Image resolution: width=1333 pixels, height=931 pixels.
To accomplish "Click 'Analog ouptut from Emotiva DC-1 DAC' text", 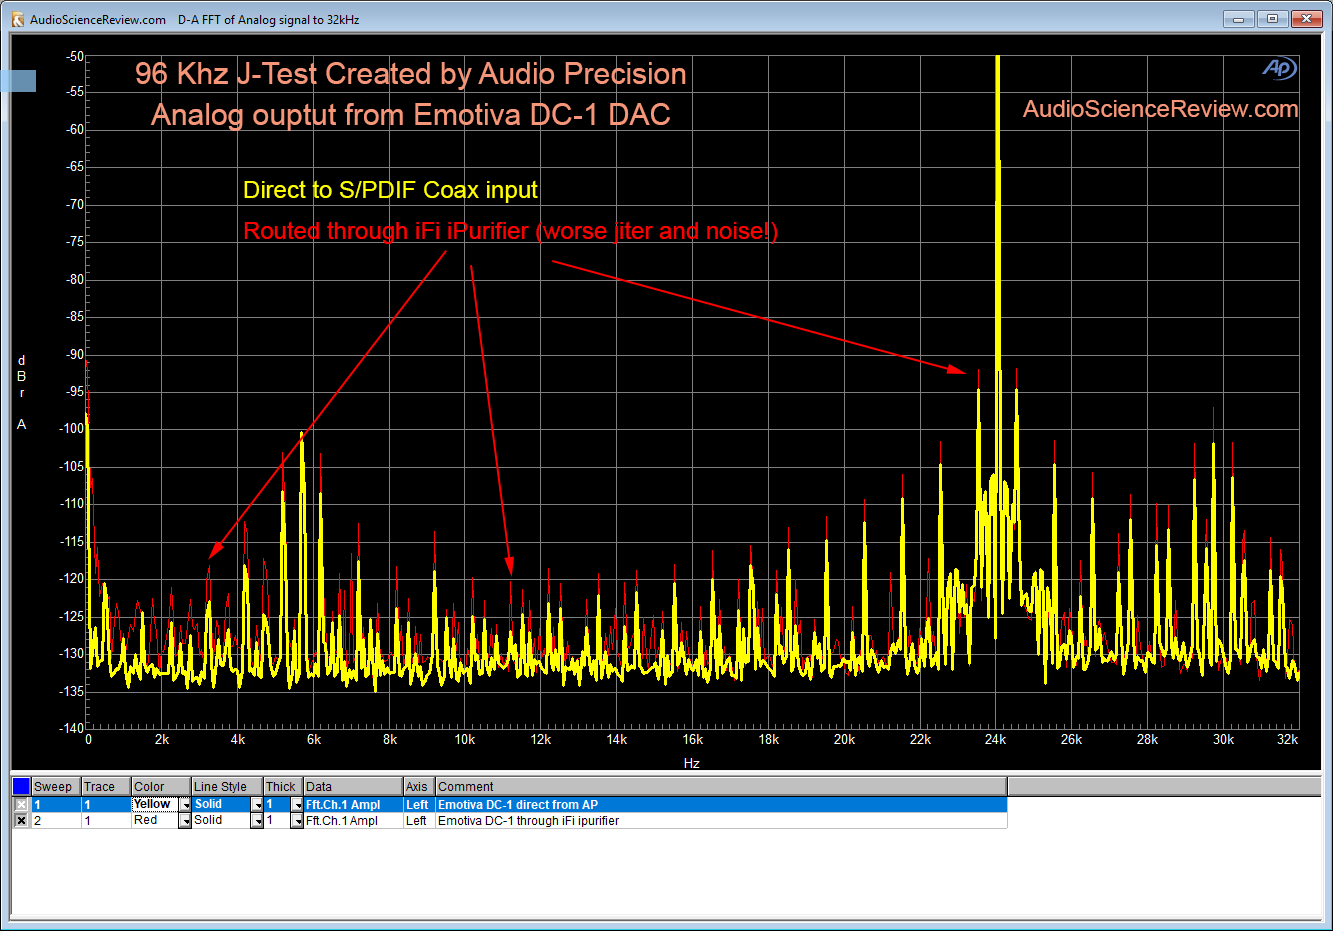I will [411, 115].
